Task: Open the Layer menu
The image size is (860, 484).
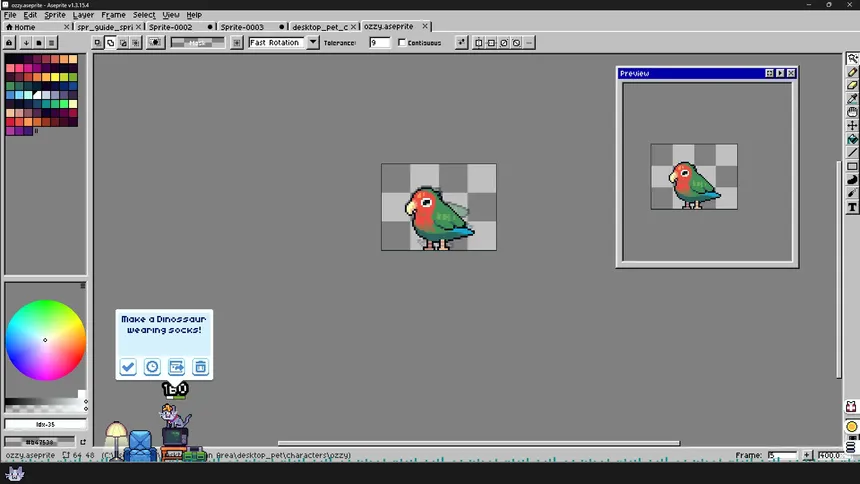Action: point(83,15)
